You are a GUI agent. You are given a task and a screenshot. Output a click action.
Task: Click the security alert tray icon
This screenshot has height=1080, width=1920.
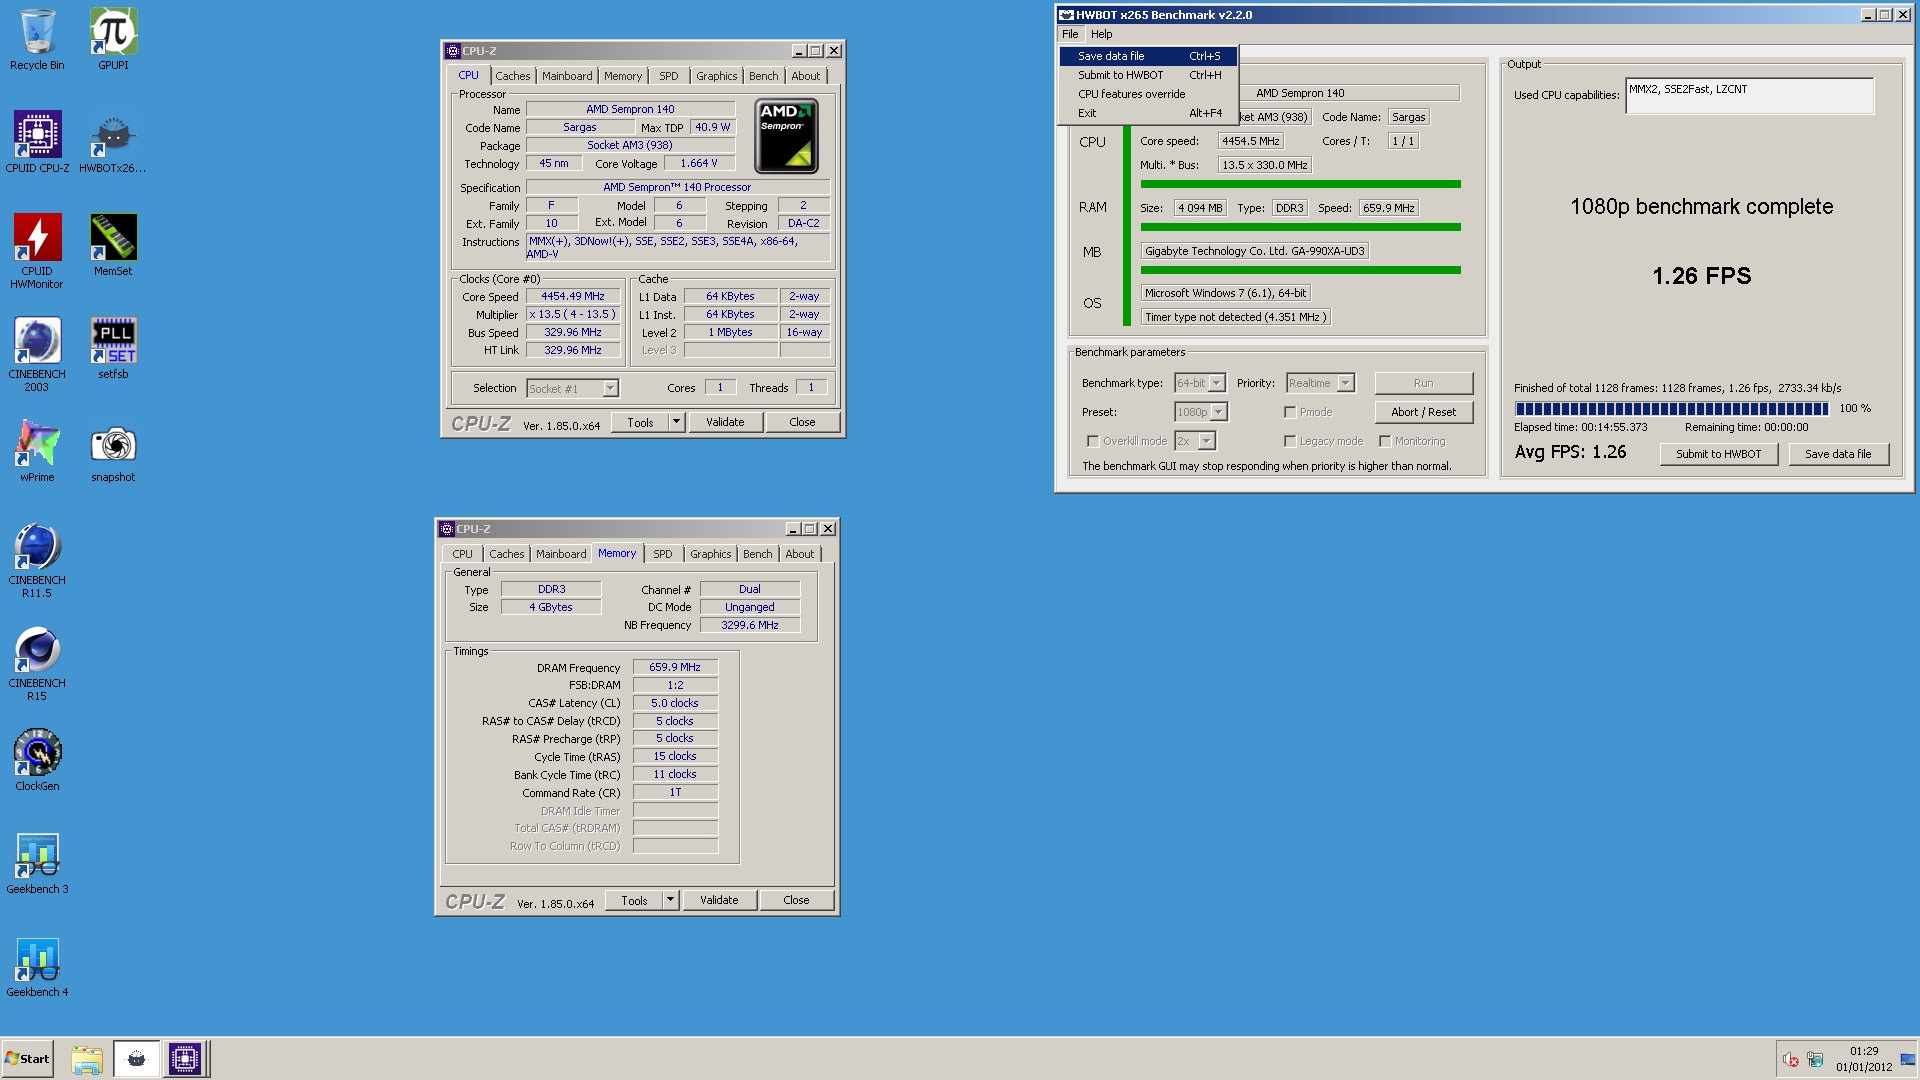point(1790,1060)
